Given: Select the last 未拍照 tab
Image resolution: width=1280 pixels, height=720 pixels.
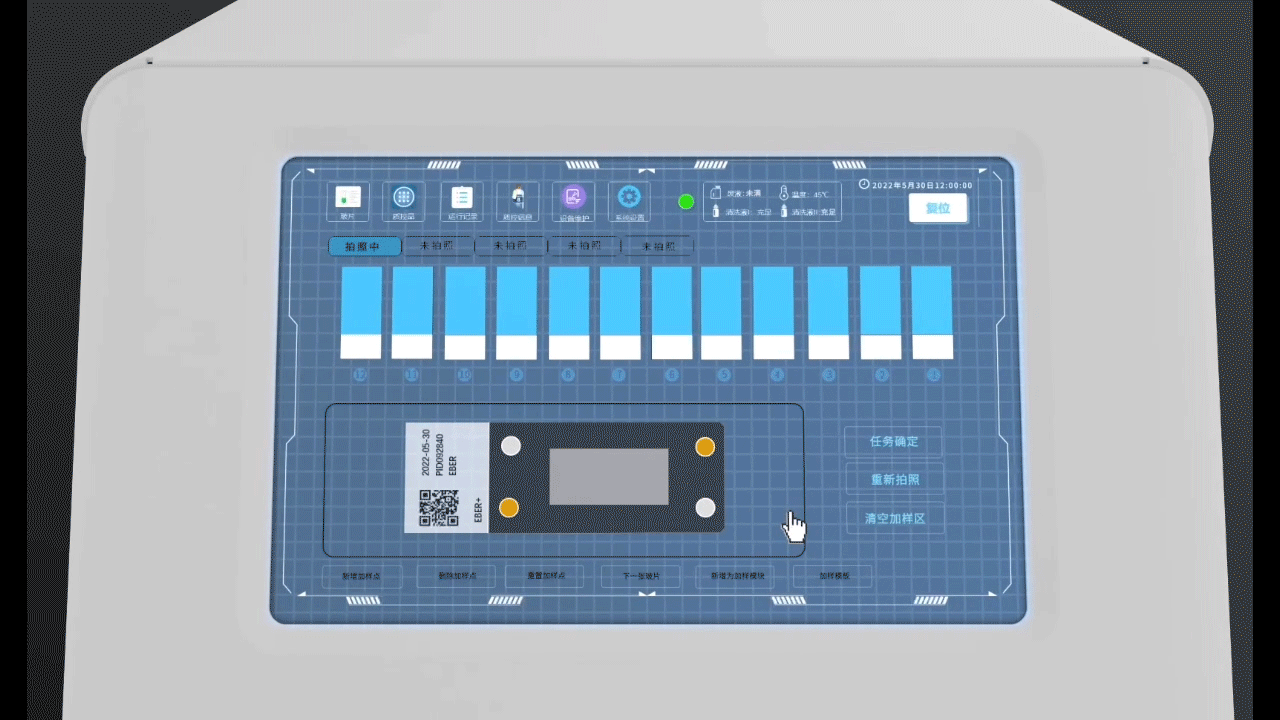Looking at the screenshot, I should pos(658,246).
